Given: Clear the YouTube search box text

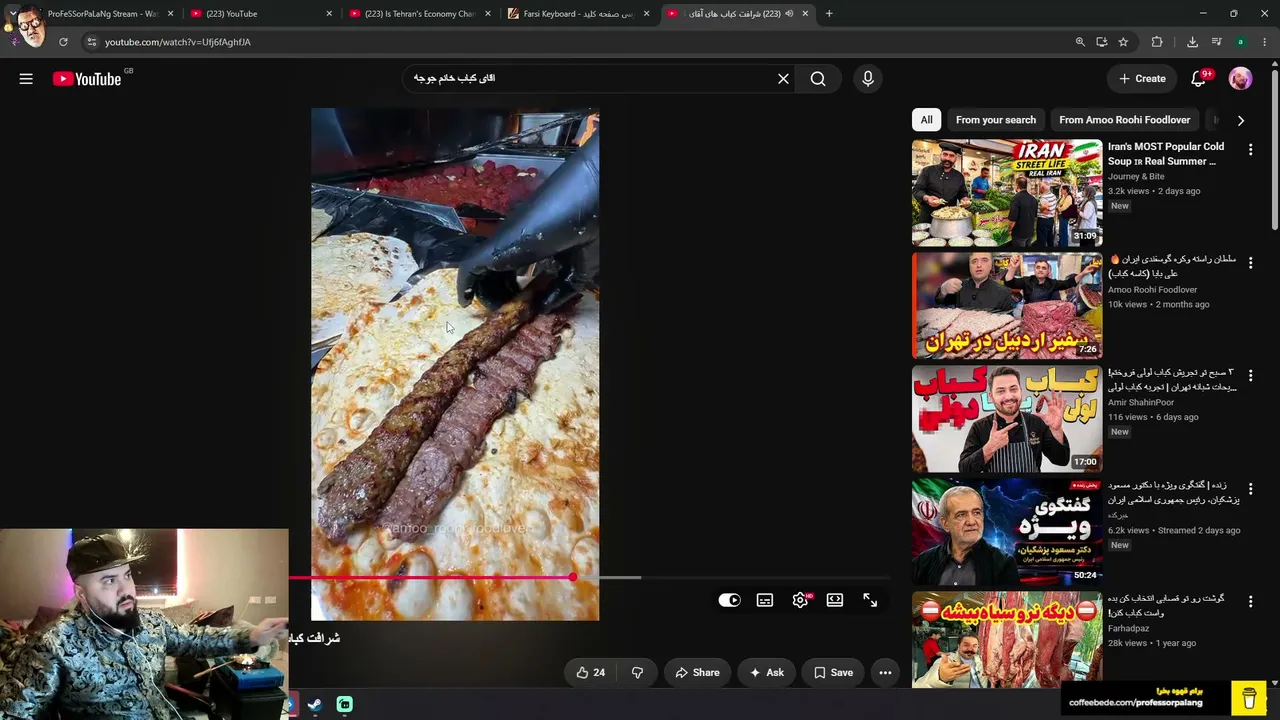Looking at the screenshot, I should click(783, 79).
